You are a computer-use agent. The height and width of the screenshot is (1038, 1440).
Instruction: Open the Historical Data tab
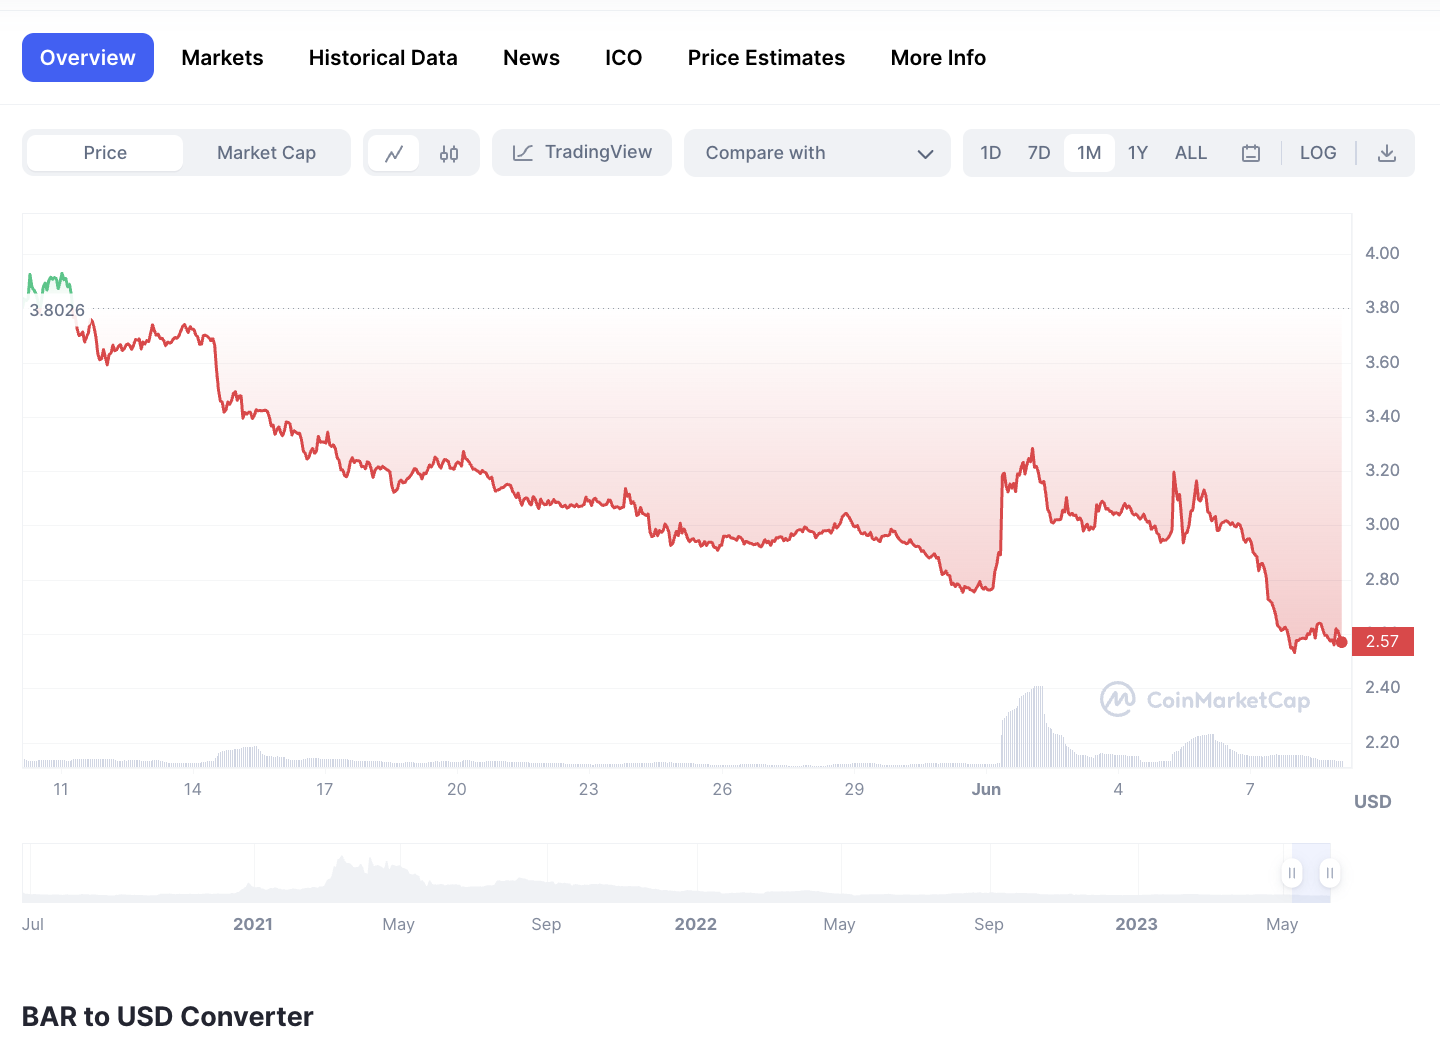[383, 58]
